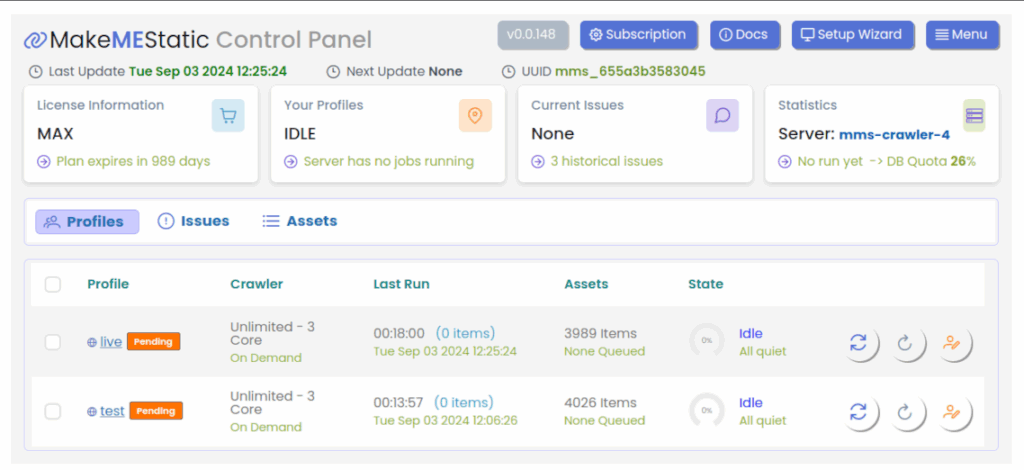Click the server icon in Statistics card
Screen dimensions: 1024x470
(973, 116)
